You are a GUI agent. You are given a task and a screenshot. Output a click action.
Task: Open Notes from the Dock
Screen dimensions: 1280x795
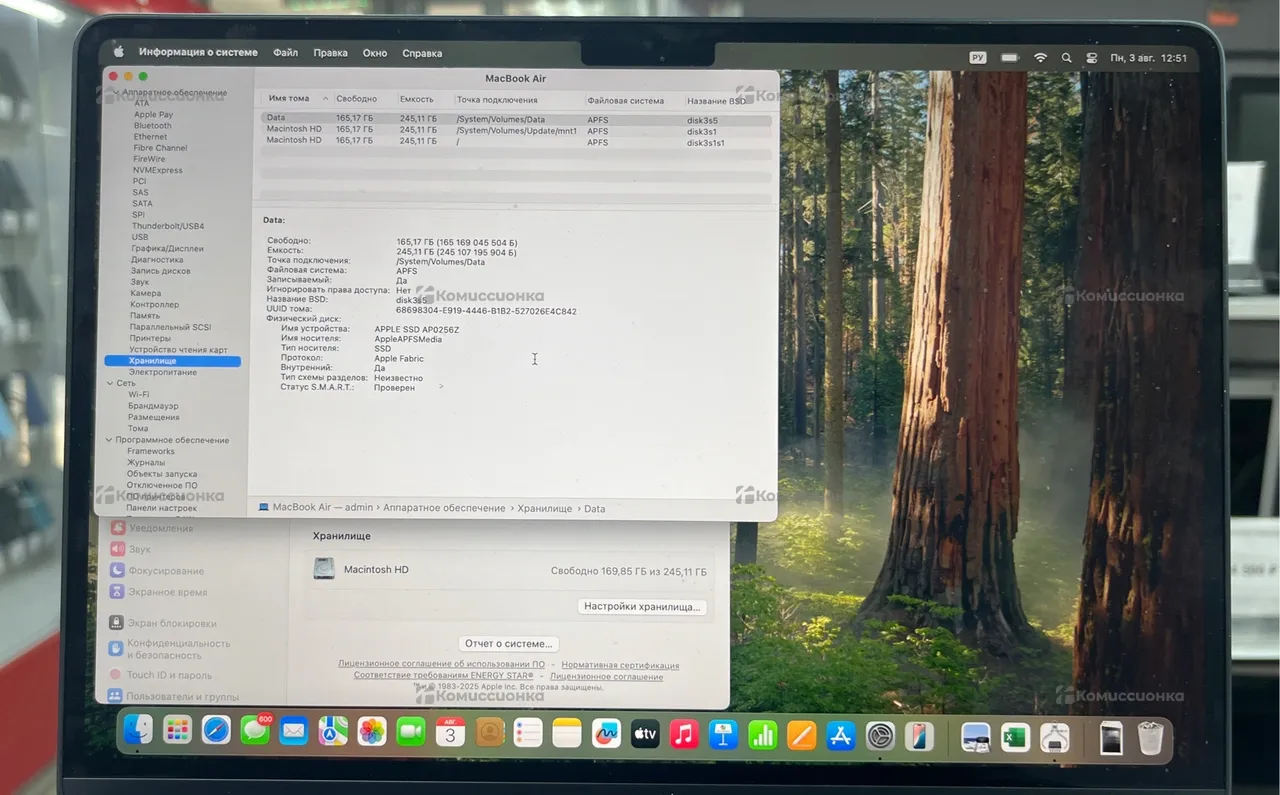click(x=567, y=734)
